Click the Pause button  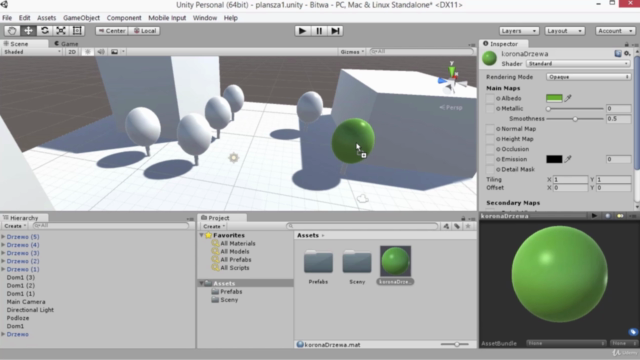[319, 31]
